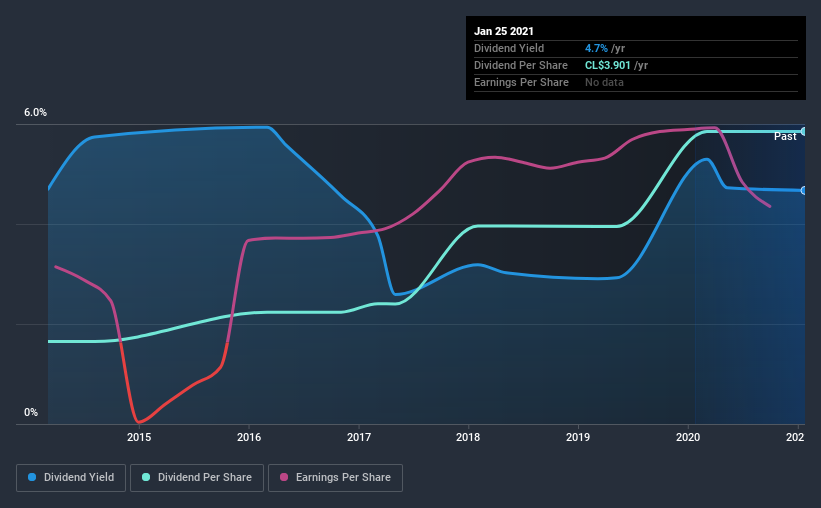Screen dimensions: 821x508
Task: Click the CL$3.901 dividend per share value
Action: pyautogui.click(x=607, y=65)
